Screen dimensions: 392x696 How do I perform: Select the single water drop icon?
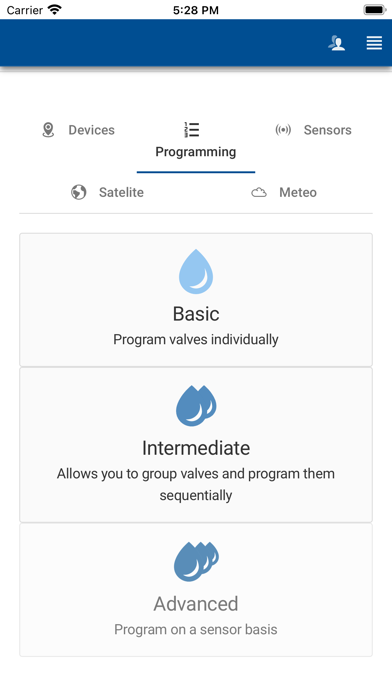pos(196,272)
